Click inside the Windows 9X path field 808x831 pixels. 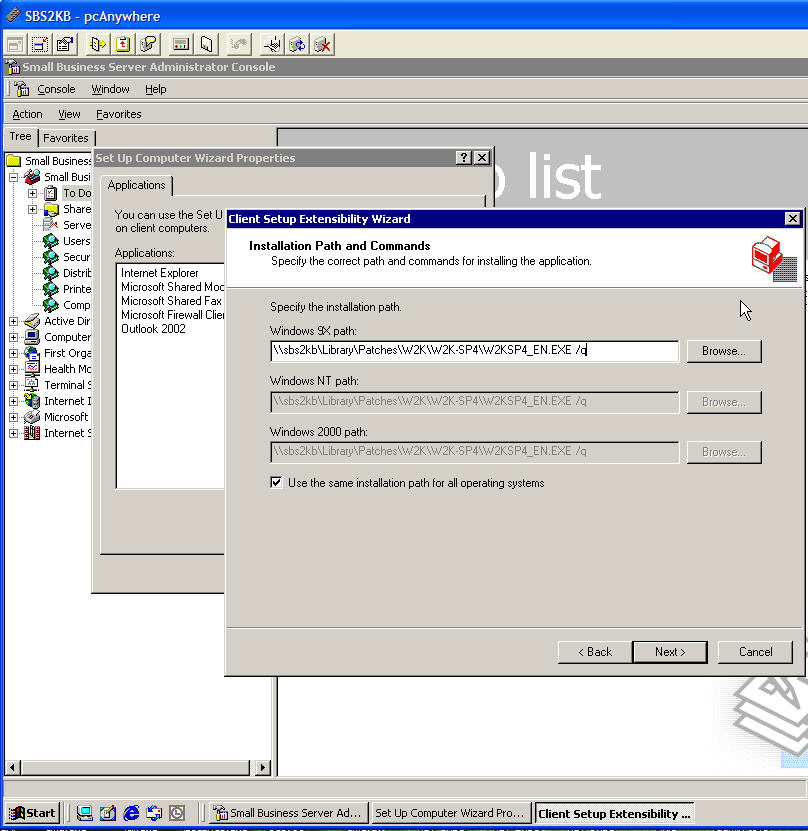click(474, 351)
